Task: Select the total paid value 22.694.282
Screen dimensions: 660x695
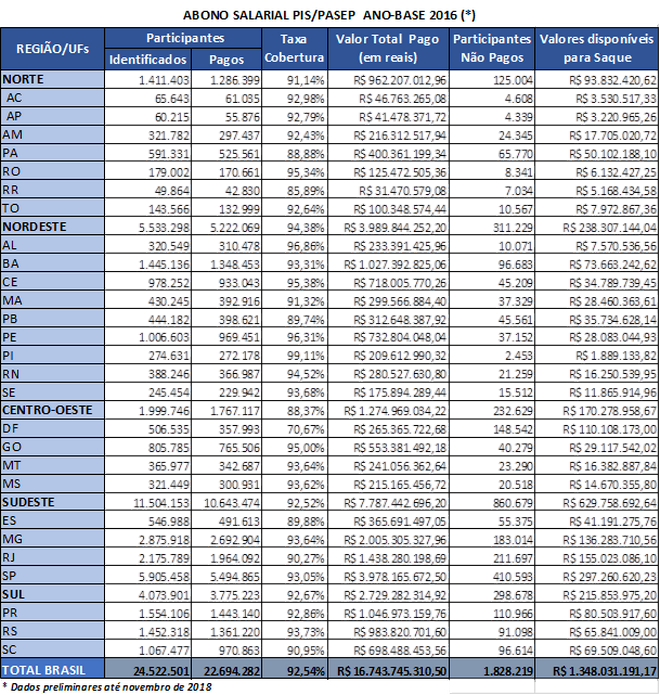Action: tap(229, 668)
